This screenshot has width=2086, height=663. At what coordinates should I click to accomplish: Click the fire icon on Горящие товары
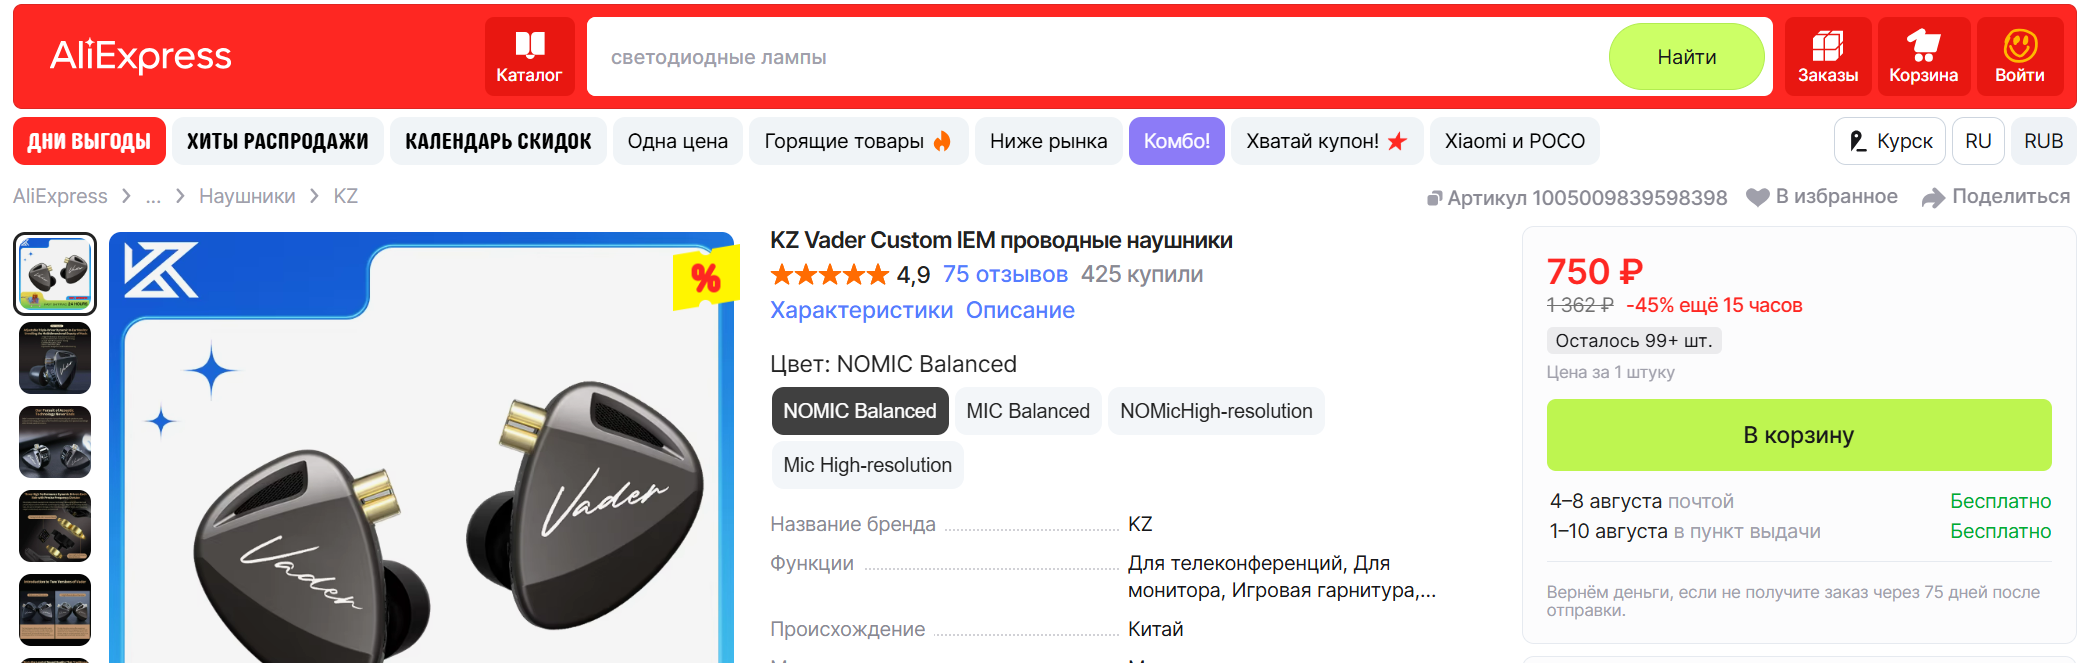coord(942,141)
